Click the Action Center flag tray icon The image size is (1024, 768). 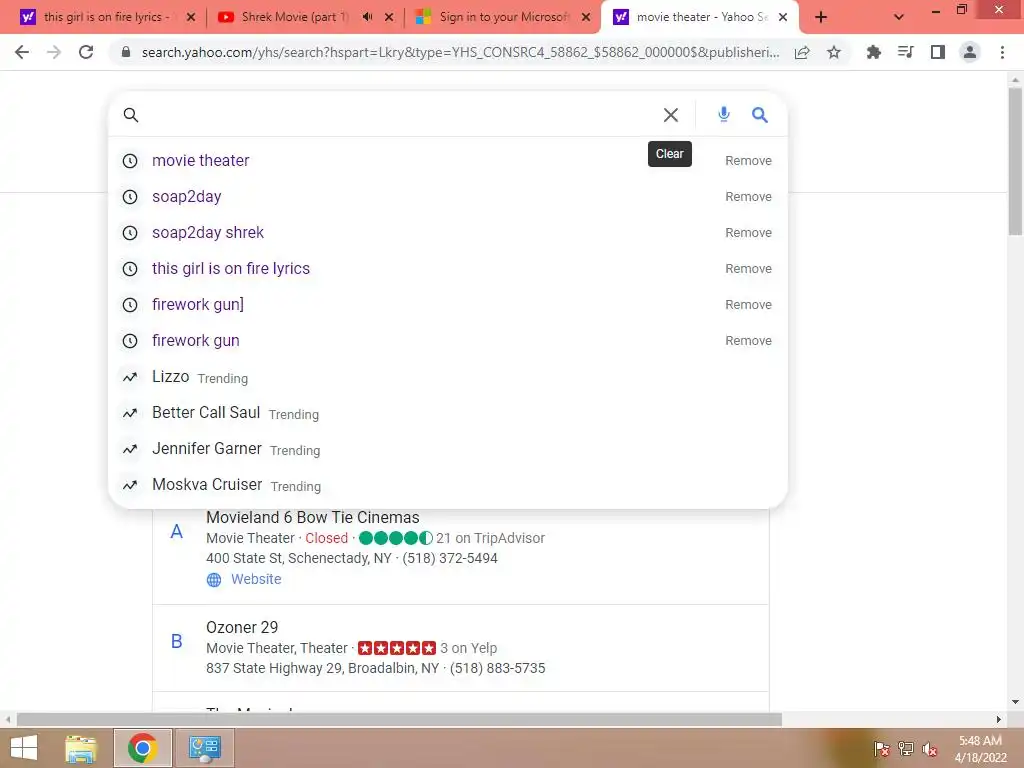(882, 748)
